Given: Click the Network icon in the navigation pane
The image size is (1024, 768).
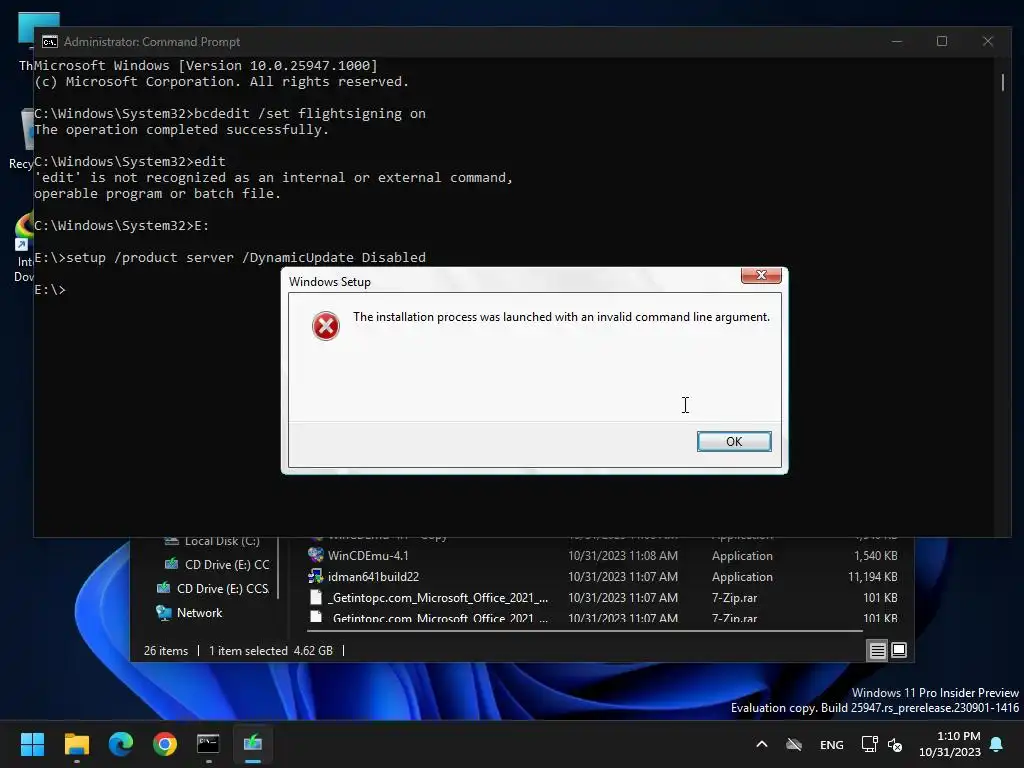Looking at the screenshot, I should (163, 613).
